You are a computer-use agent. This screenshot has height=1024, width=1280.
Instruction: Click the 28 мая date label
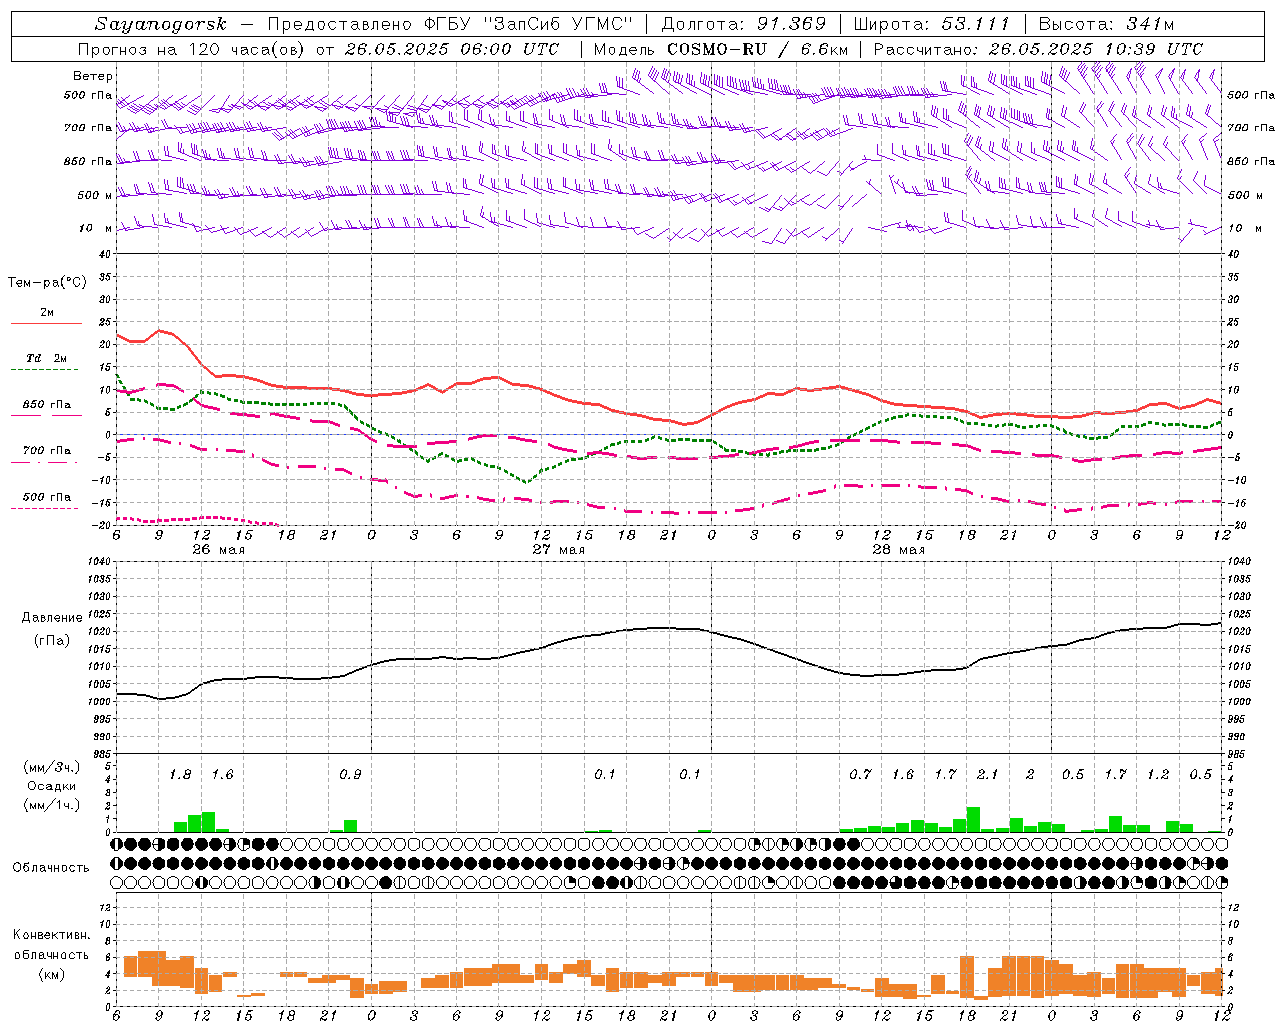tap(898, 550)
